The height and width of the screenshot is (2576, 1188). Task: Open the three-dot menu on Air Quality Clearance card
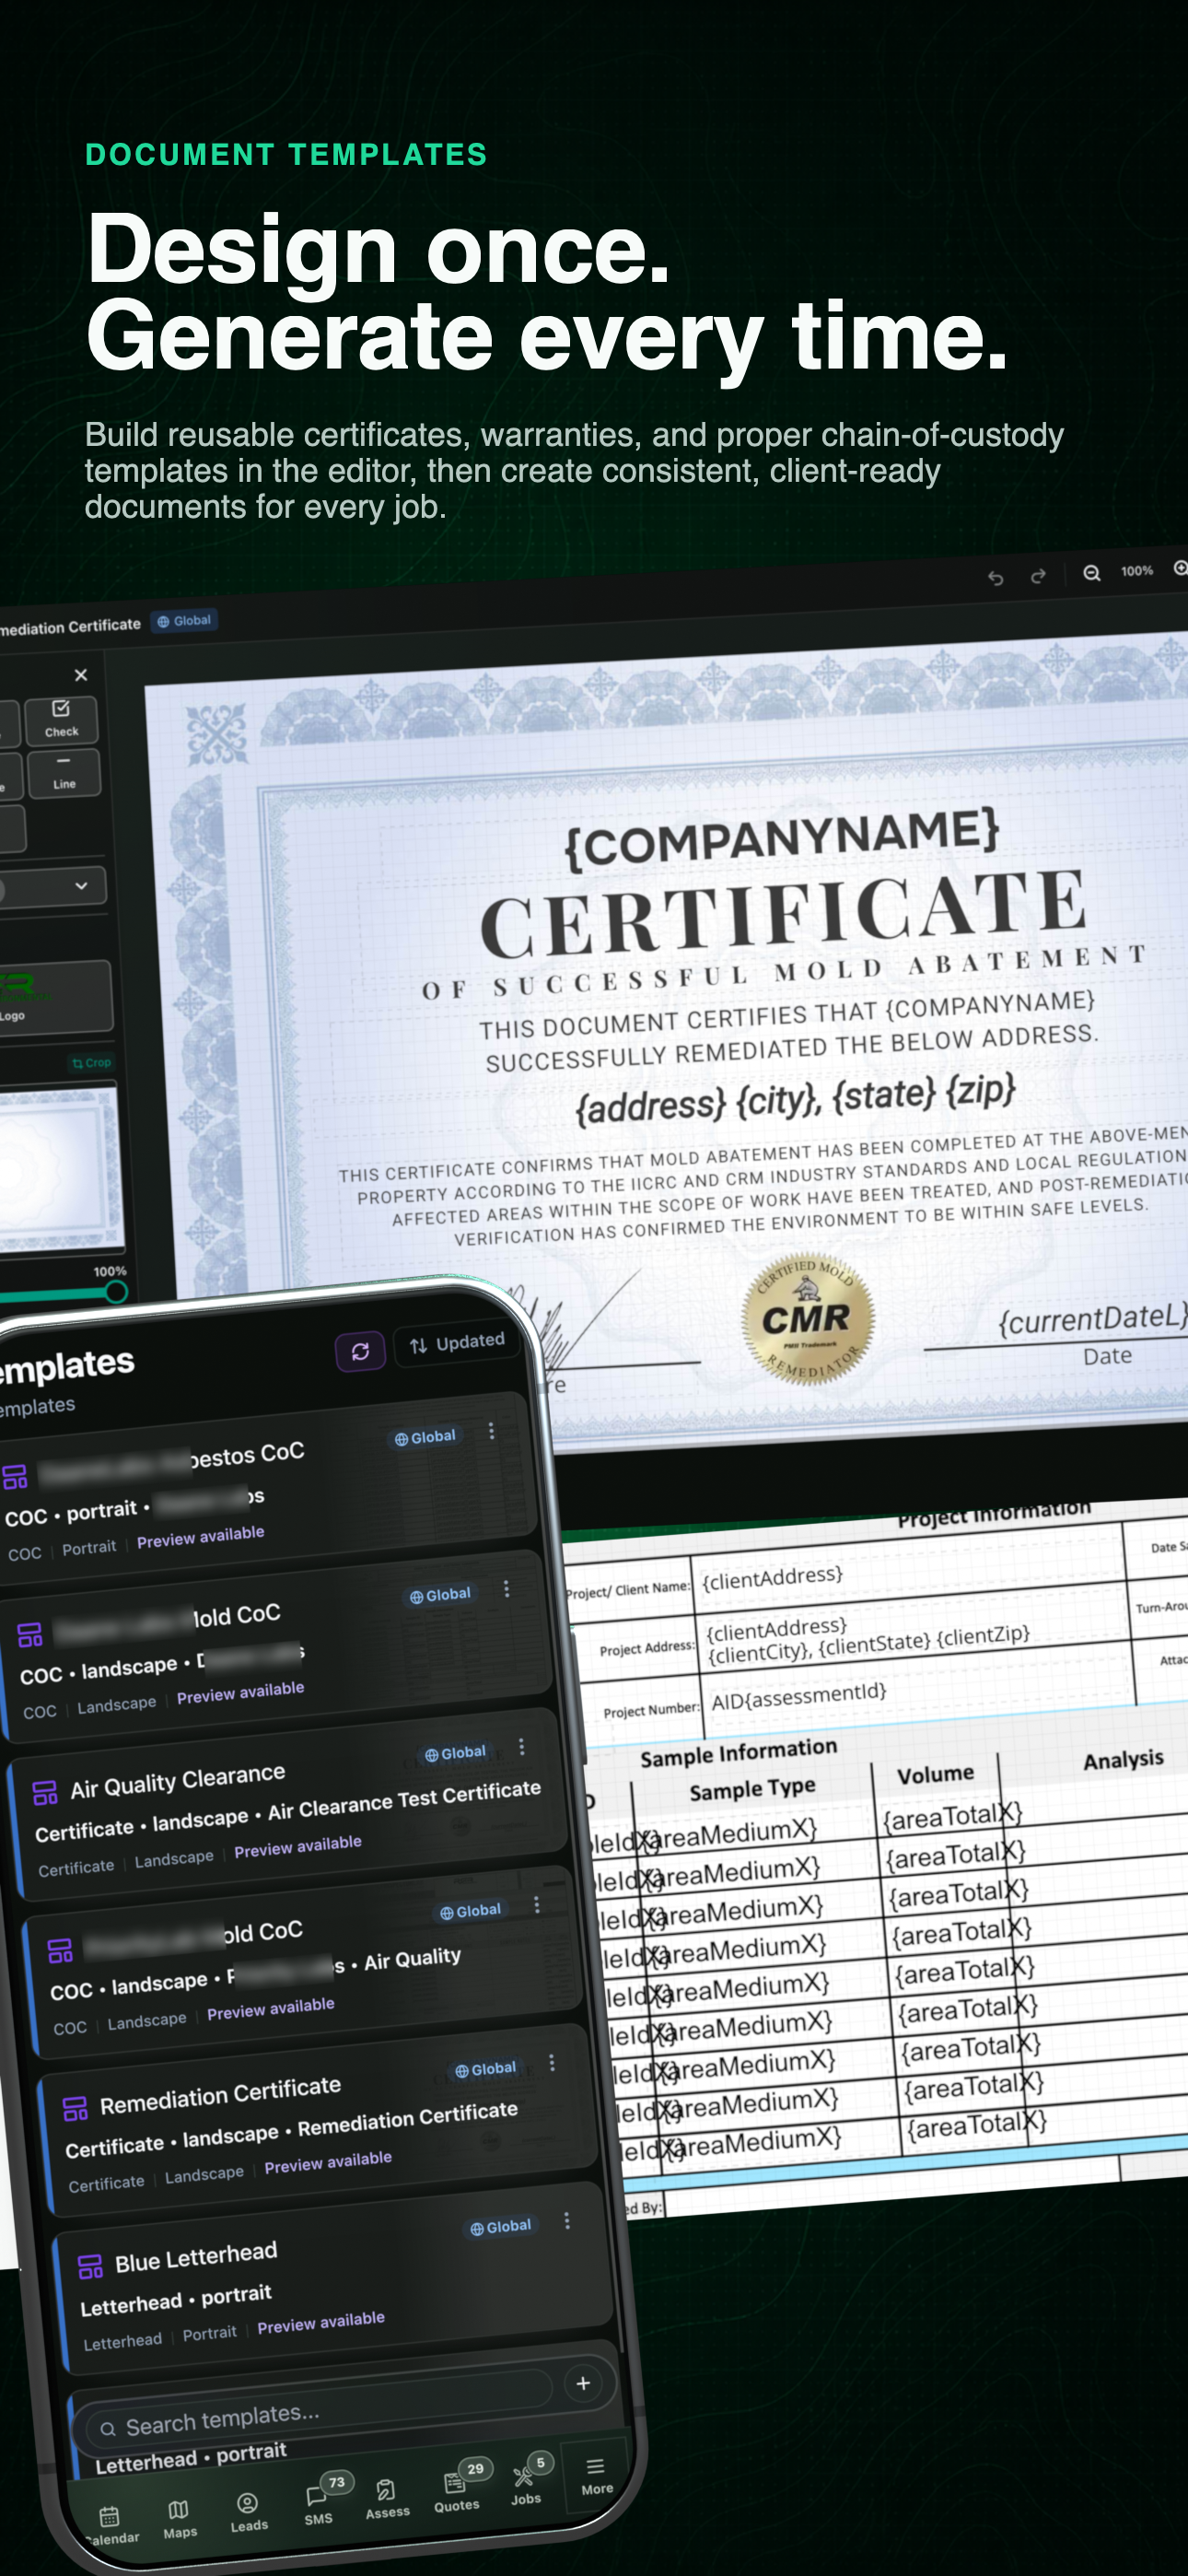(521, 1746)
